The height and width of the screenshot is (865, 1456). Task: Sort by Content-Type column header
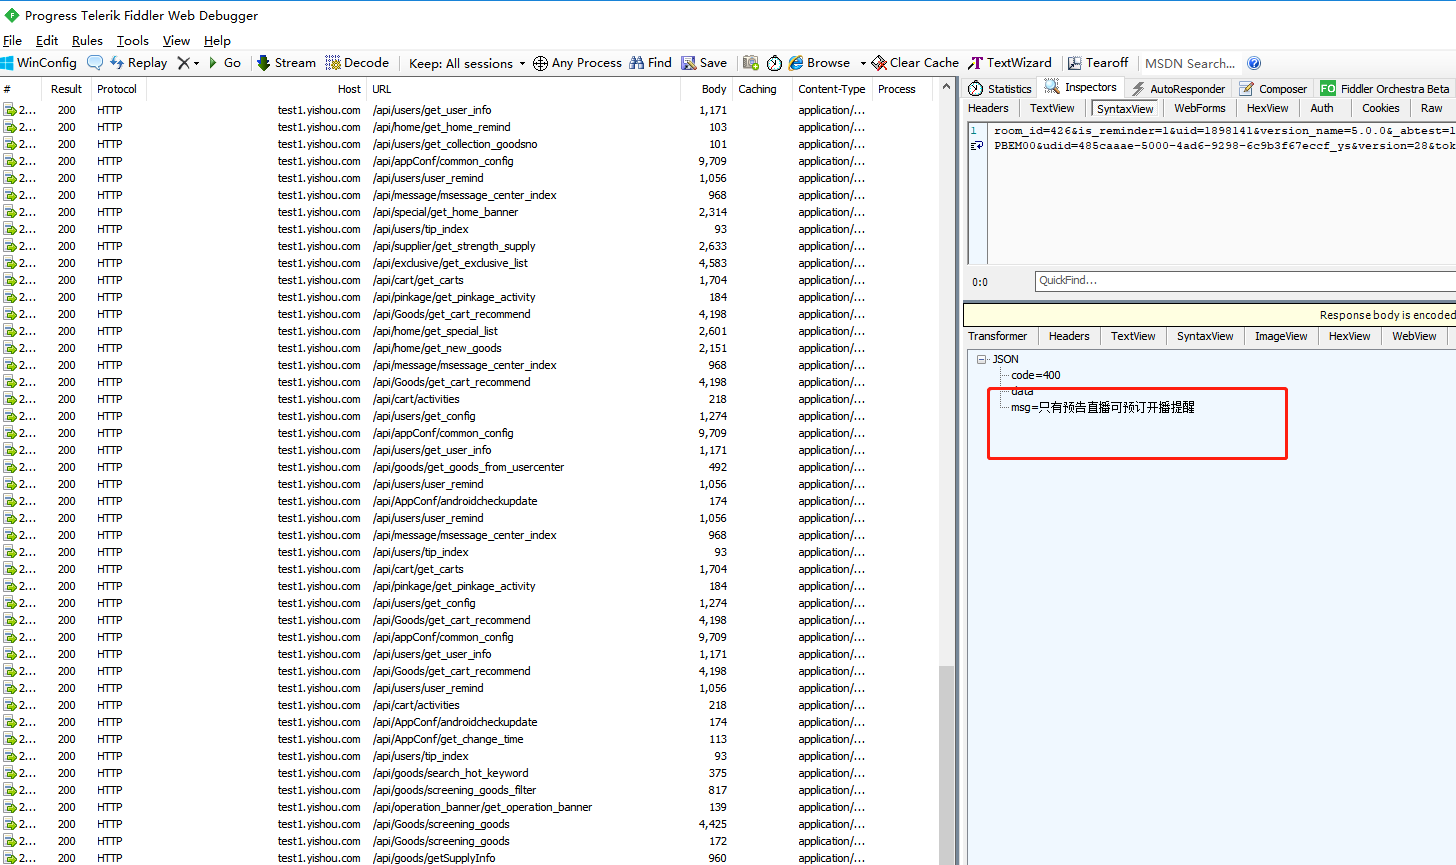click(x=832, y=89)
